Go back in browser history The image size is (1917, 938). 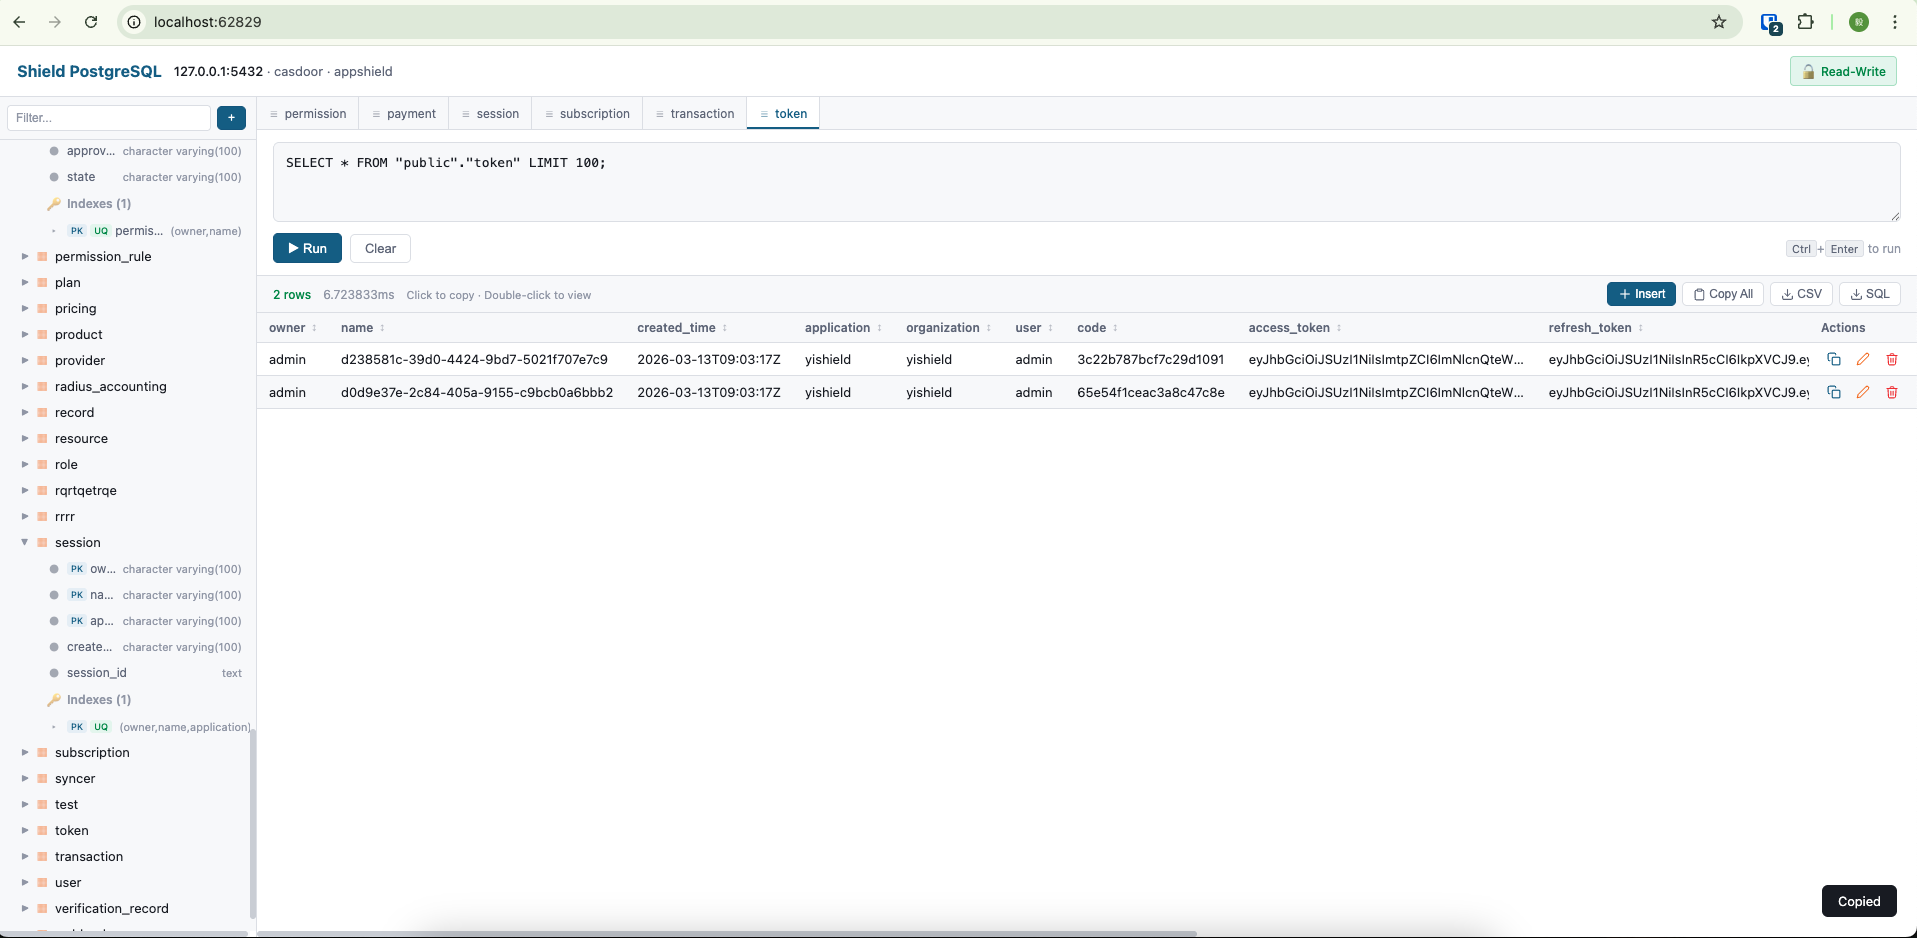point(19,22)
